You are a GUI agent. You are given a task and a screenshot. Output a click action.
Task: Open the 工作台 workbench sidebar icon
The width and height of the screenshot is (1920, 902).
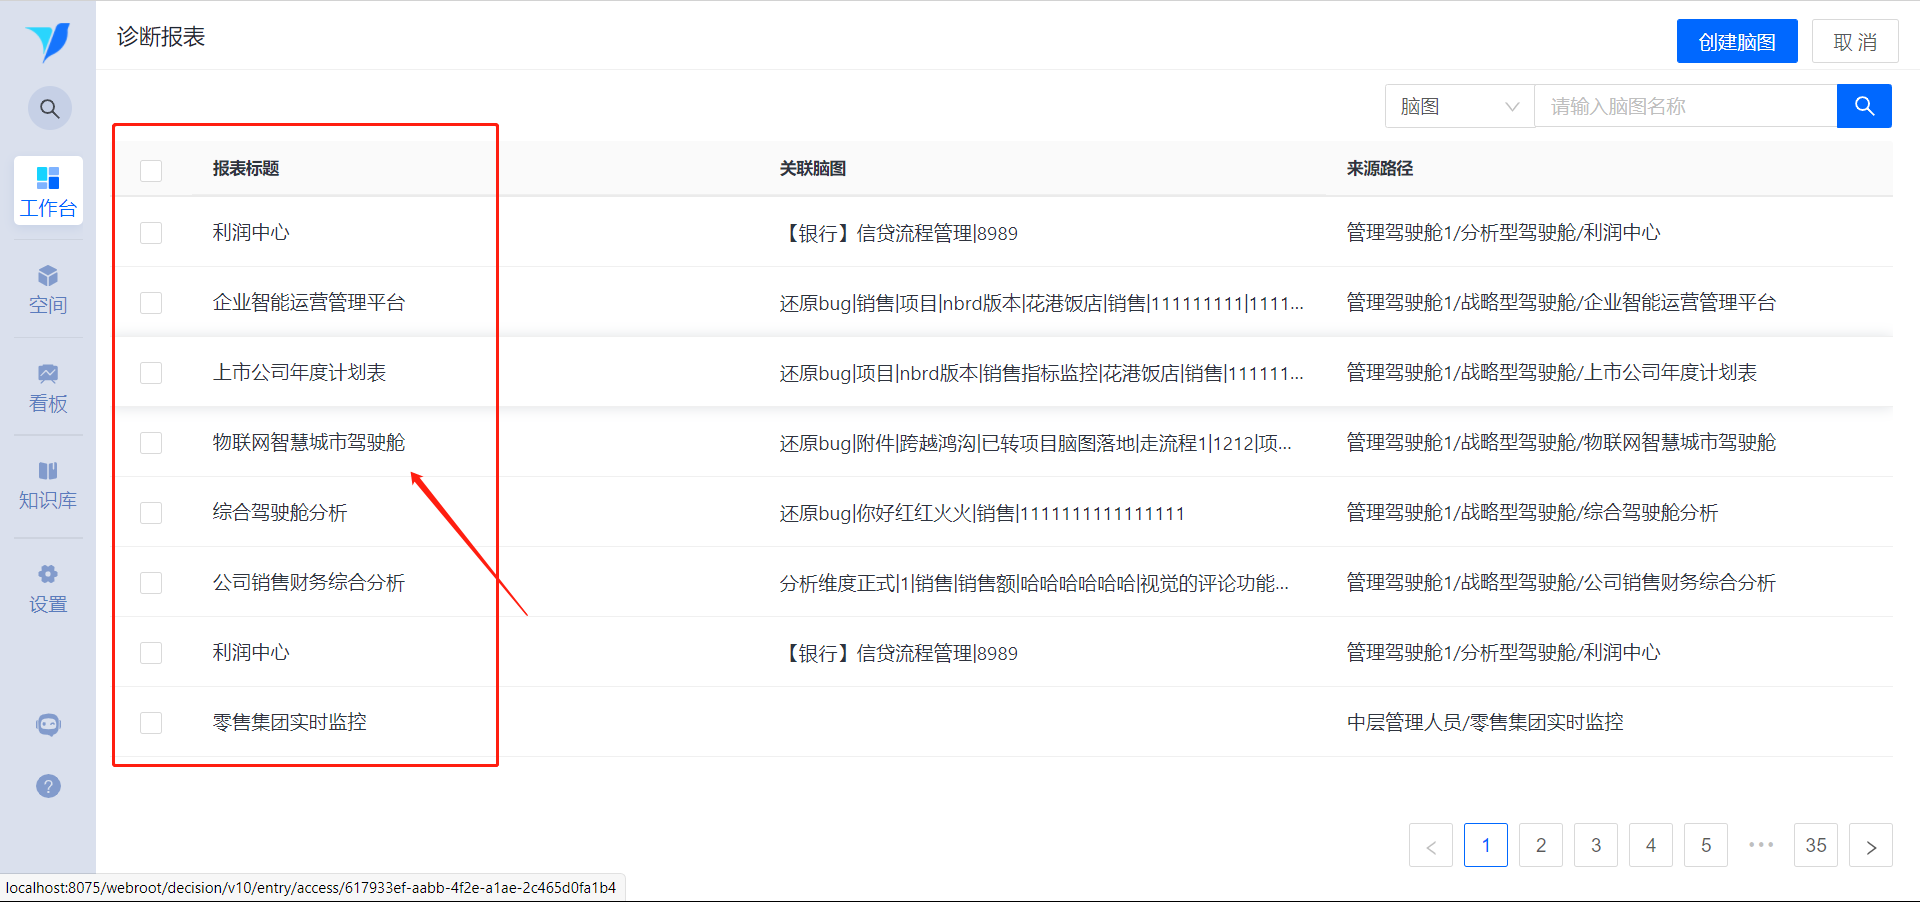tap(48, 191)
